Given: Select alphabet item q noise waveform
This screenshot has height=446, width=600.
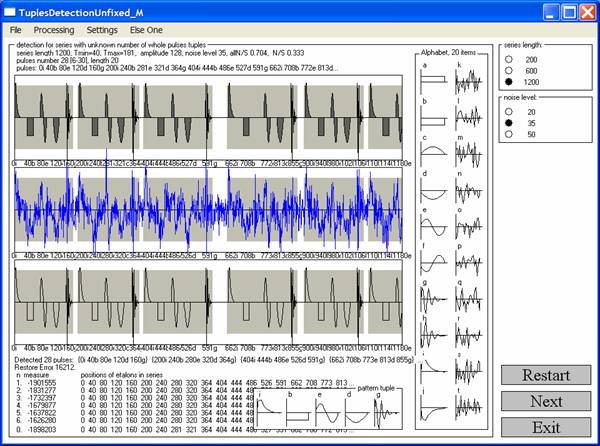Looking at the screenshot, I should point(468,299).
